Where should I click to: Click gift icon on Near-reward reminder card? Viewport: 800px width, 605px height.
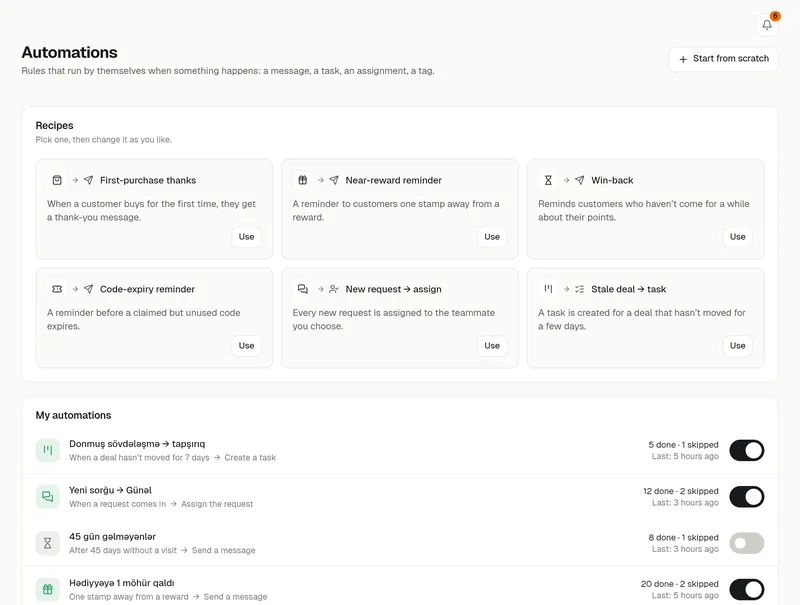[303, 180]
